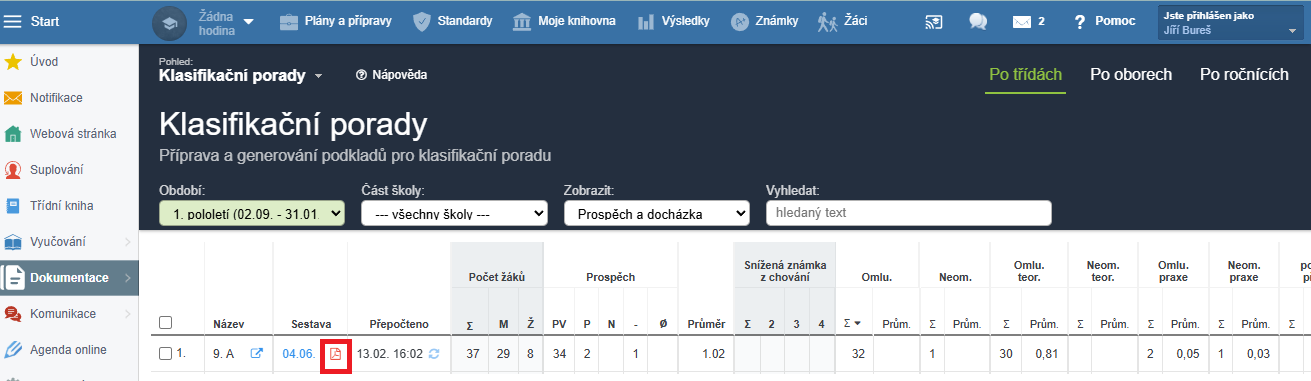Click the Vyhledat search text field
This screenshot has height=381, width=1311.
(908, 213)
